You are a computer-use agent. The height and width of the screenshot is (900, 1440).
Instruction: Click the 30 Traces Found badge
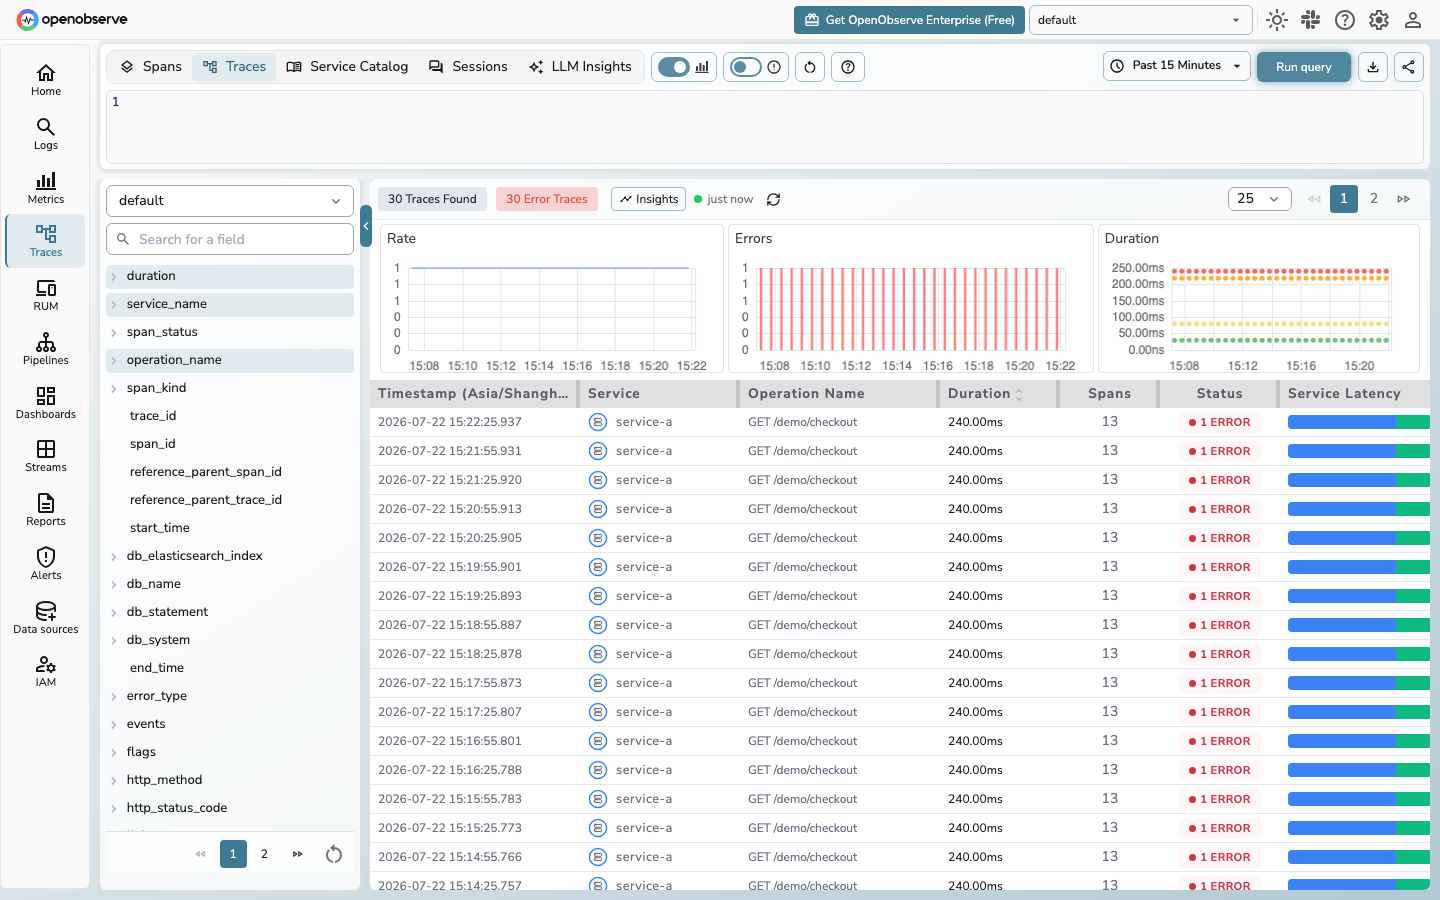tap(432, 199)
